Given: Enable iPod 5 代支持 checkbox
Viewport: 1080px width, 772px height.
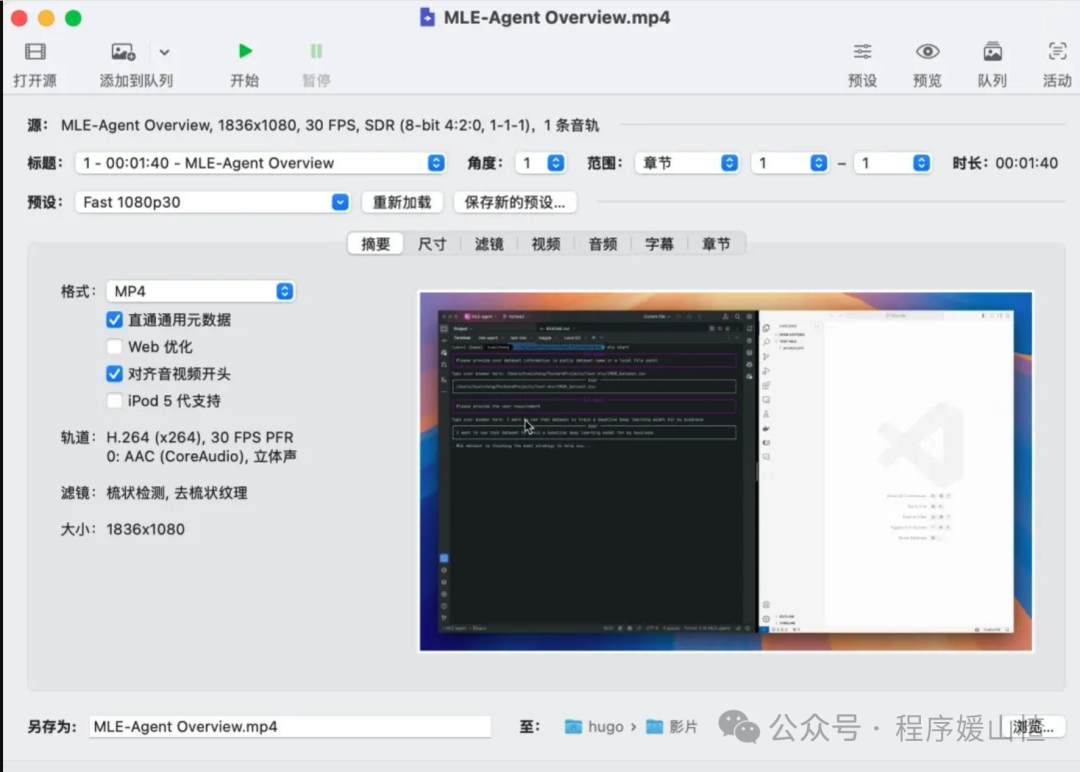Looking at the screenshot, I should pyautogui.click(x=116, y=401).
